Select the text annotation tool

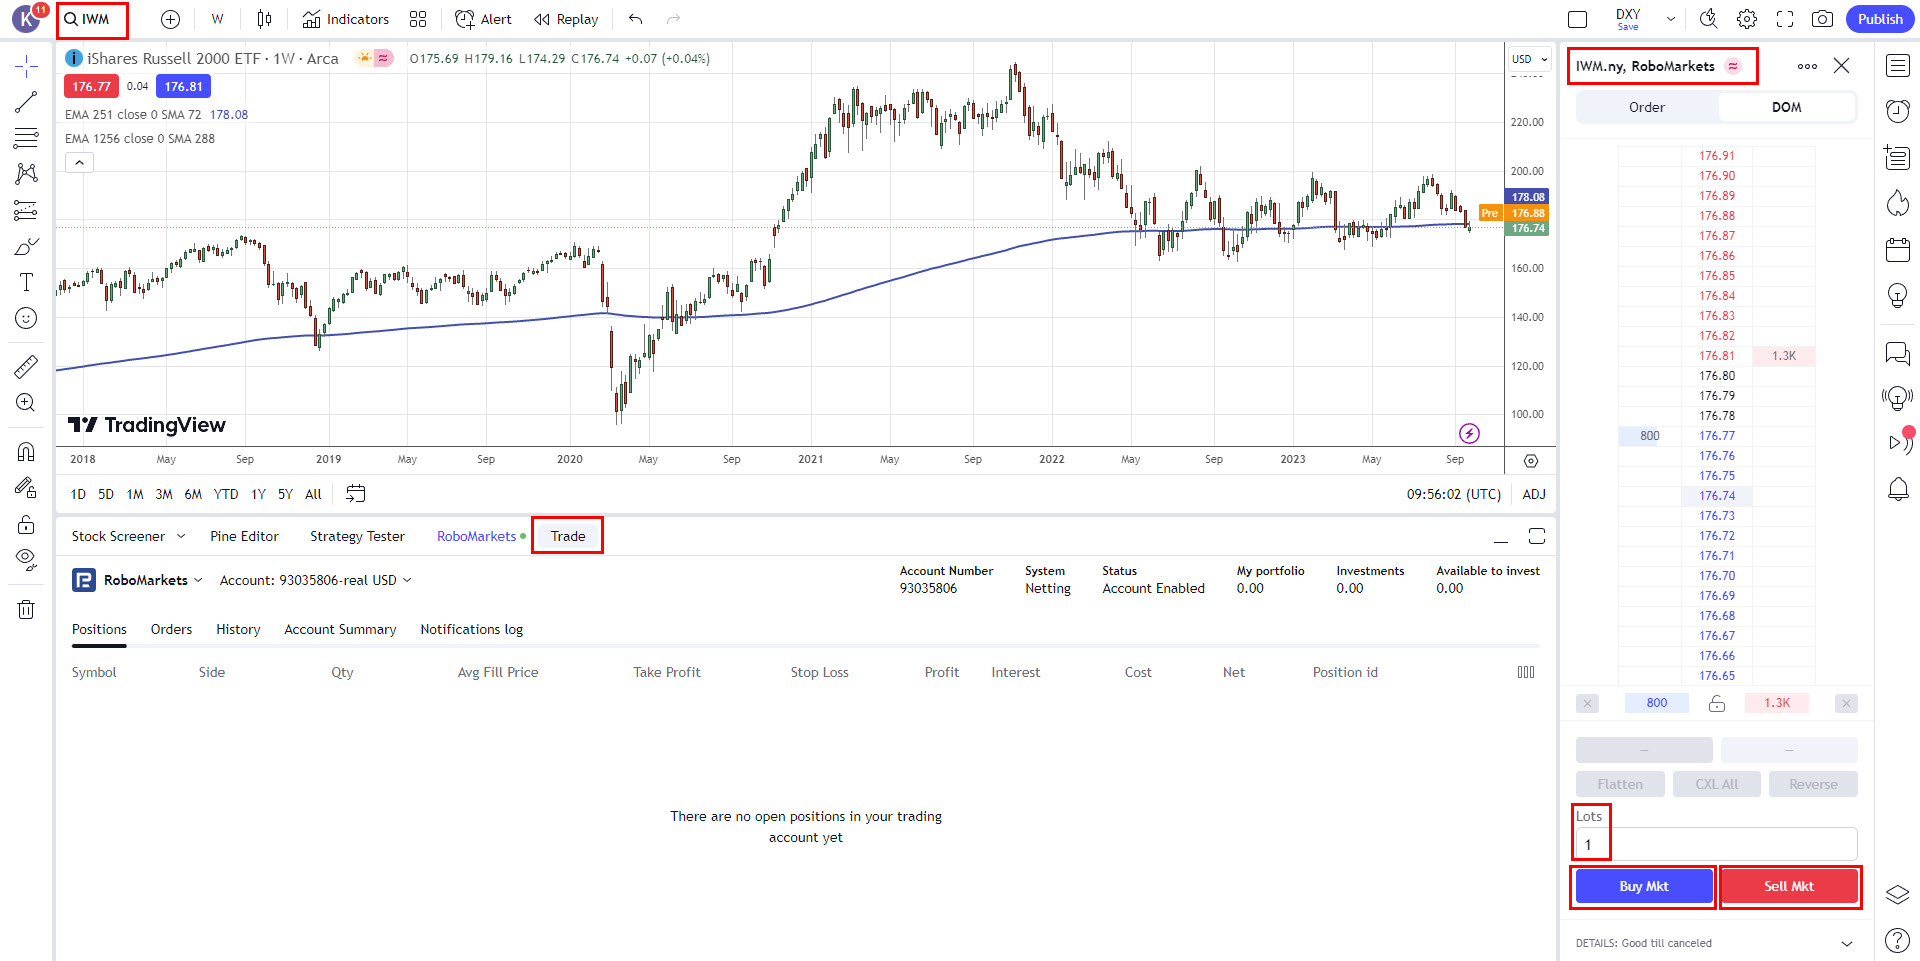coord(26,282)
